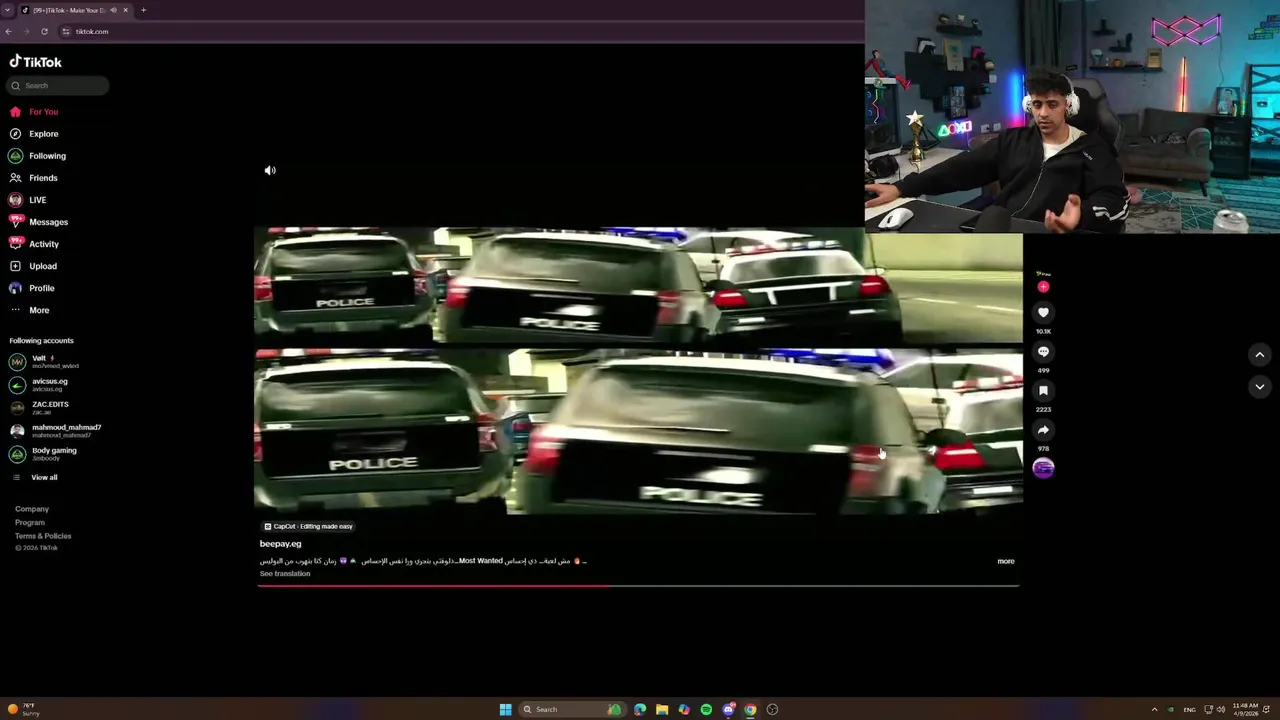1280x720 pixels.
Task: Open the tab search dropdown
Action: tap(7, 10)
